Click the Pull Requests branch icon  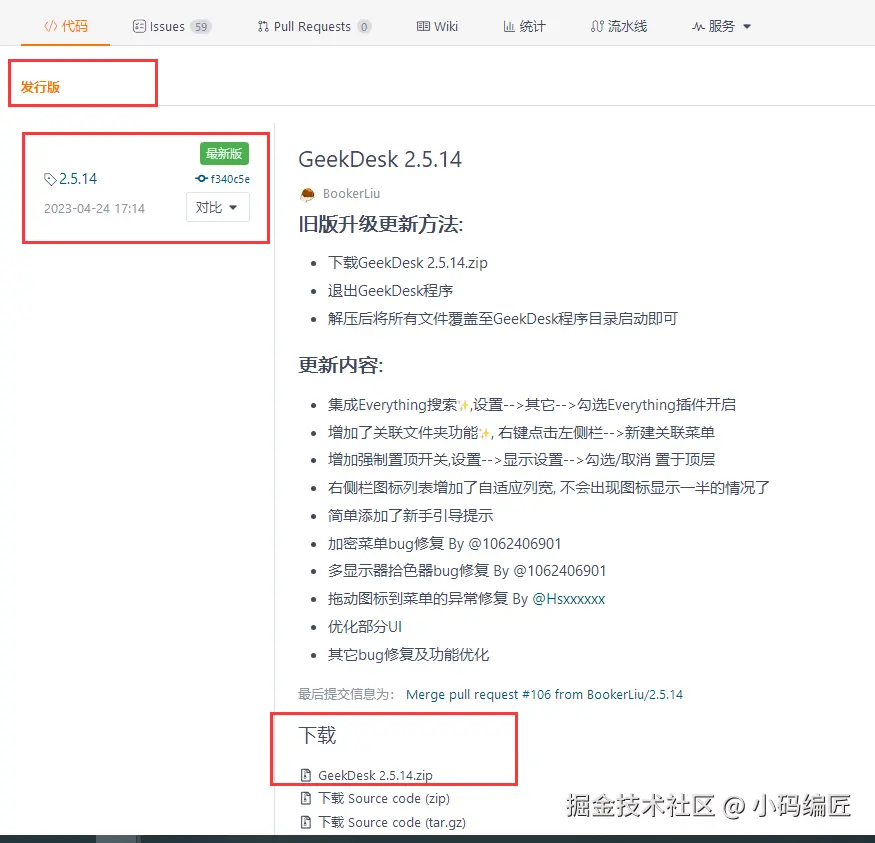tap(263, 26)
